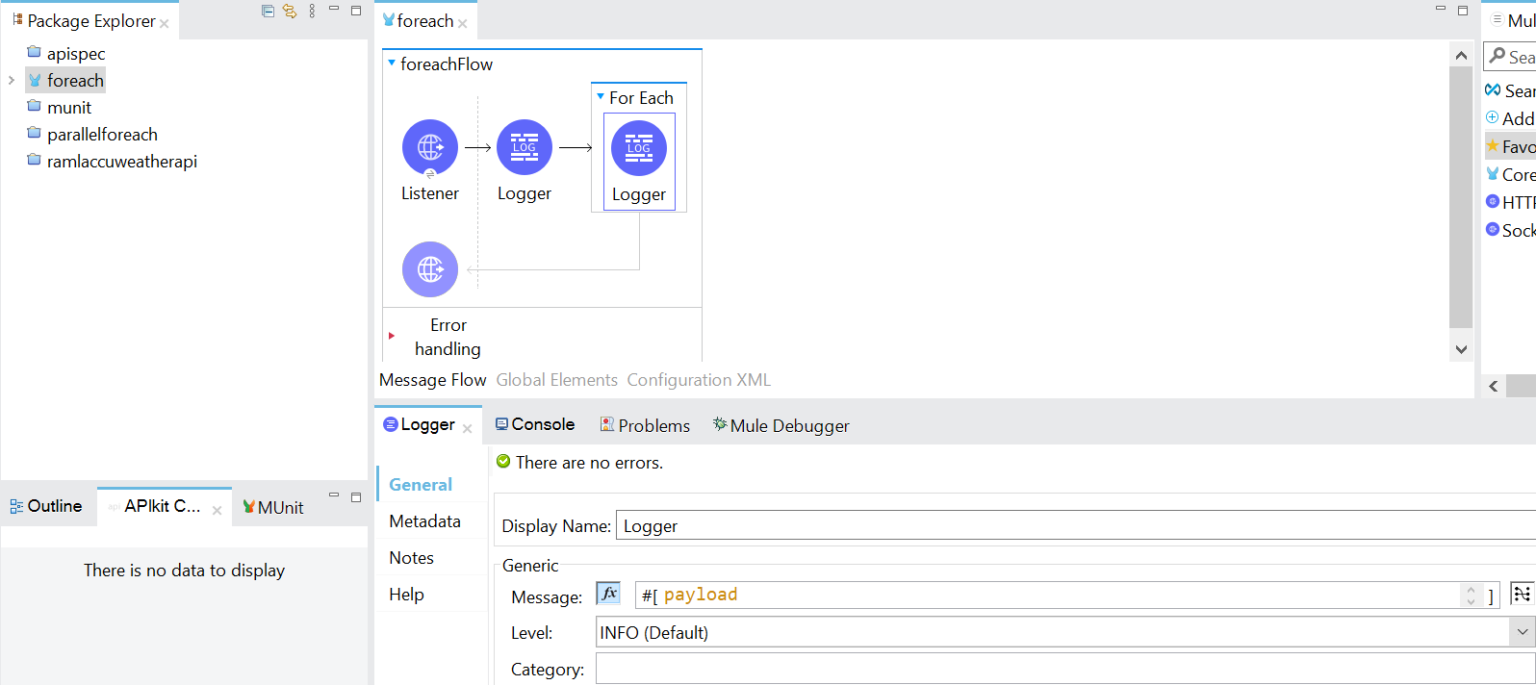
Task: Switch to the Configuration XML tab
Action: pos(698,380)
